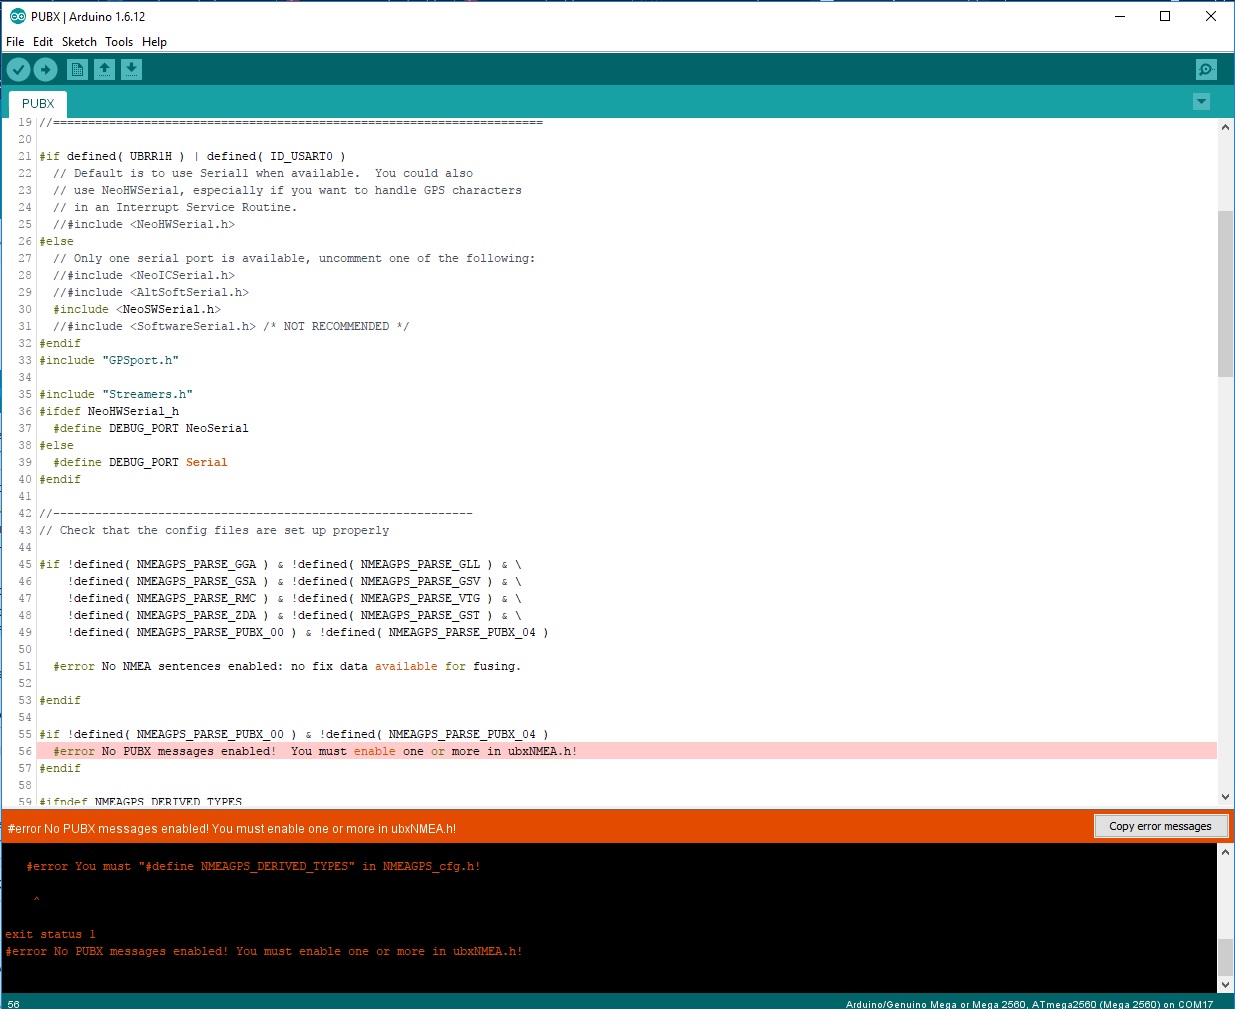Image resolution: width=1235 pixels, height=1009 pixels.
Task: Open the Sketch menu
Action: [79, 42]
